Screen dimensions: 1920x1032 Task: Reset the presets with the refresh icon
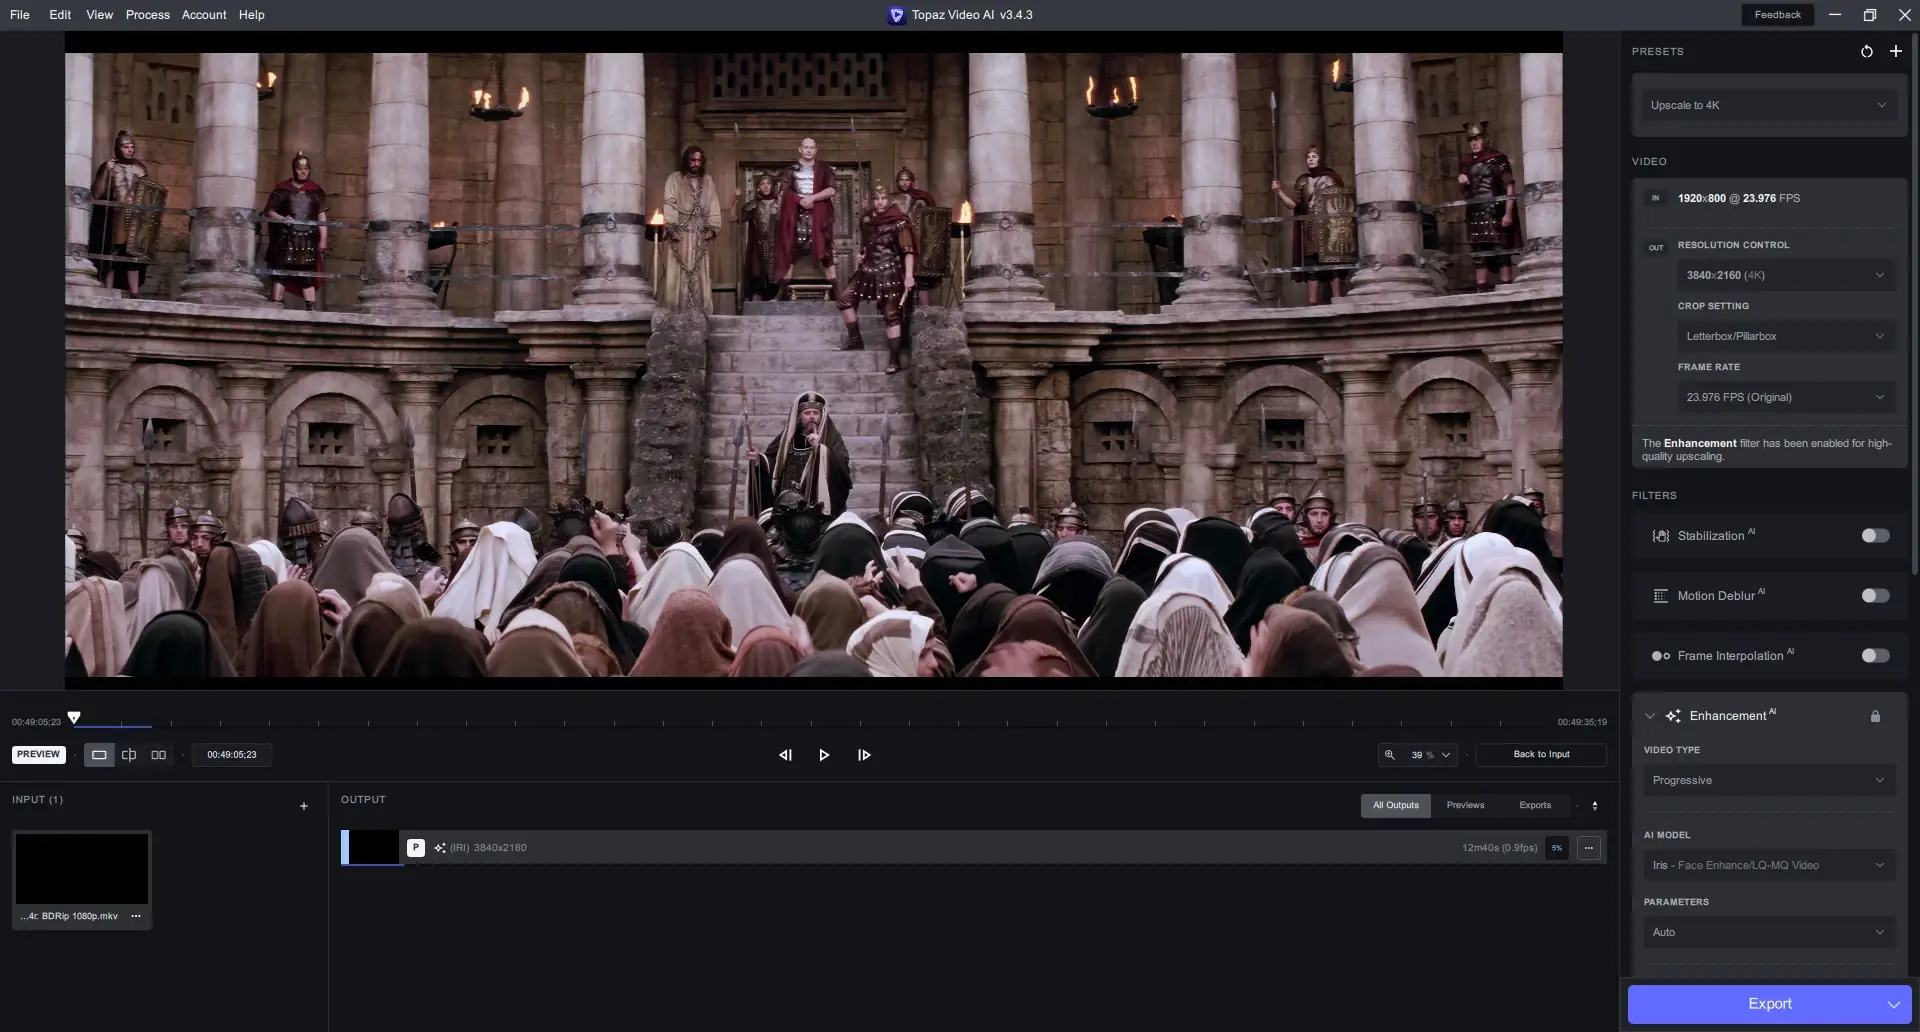click(x=1866, y=51)
